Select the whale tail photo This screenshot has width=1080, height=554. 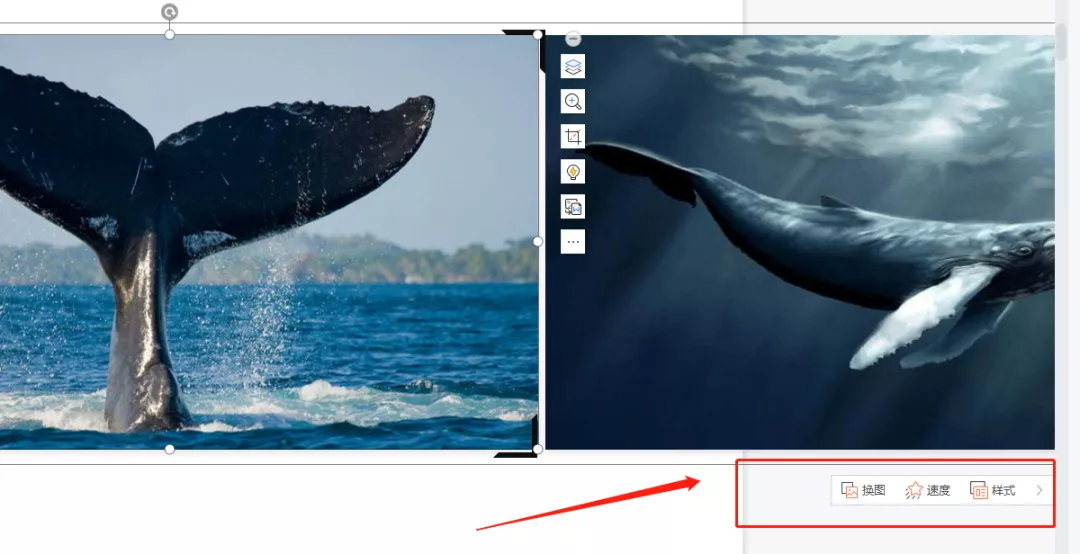tap(269, 242)
